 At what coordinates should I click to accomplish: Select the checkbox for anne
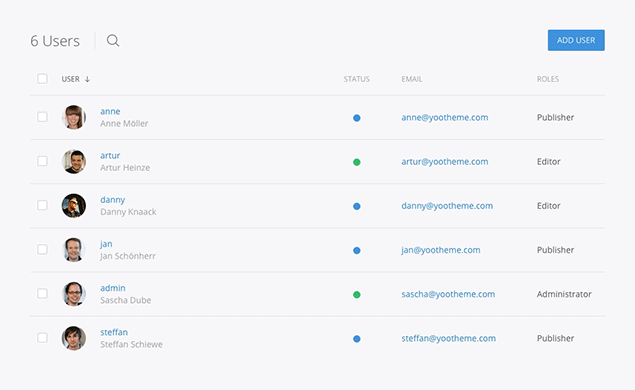(x=42, y=117)
